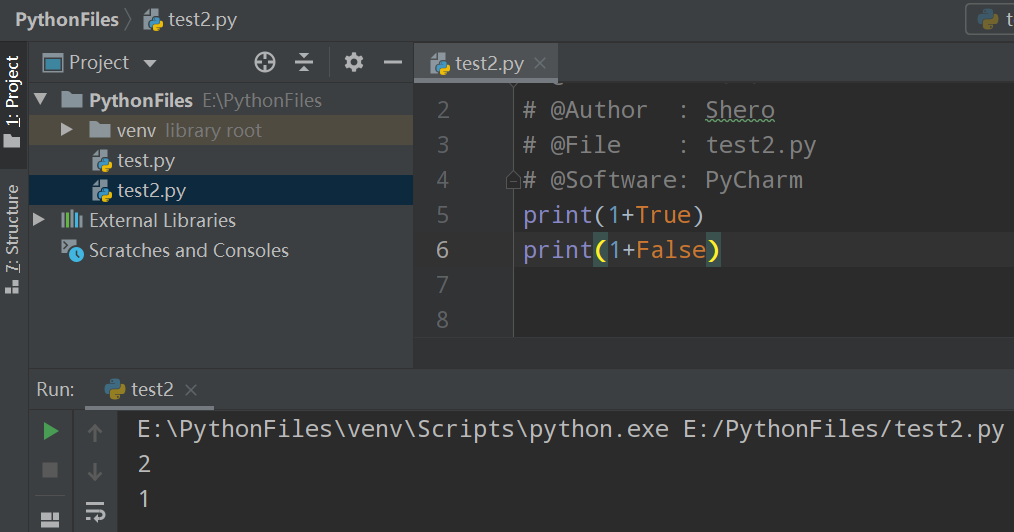This screenshot has height=532, width=1014.
Task: Click the layout icon below stop button
Action: pos(50,520)
